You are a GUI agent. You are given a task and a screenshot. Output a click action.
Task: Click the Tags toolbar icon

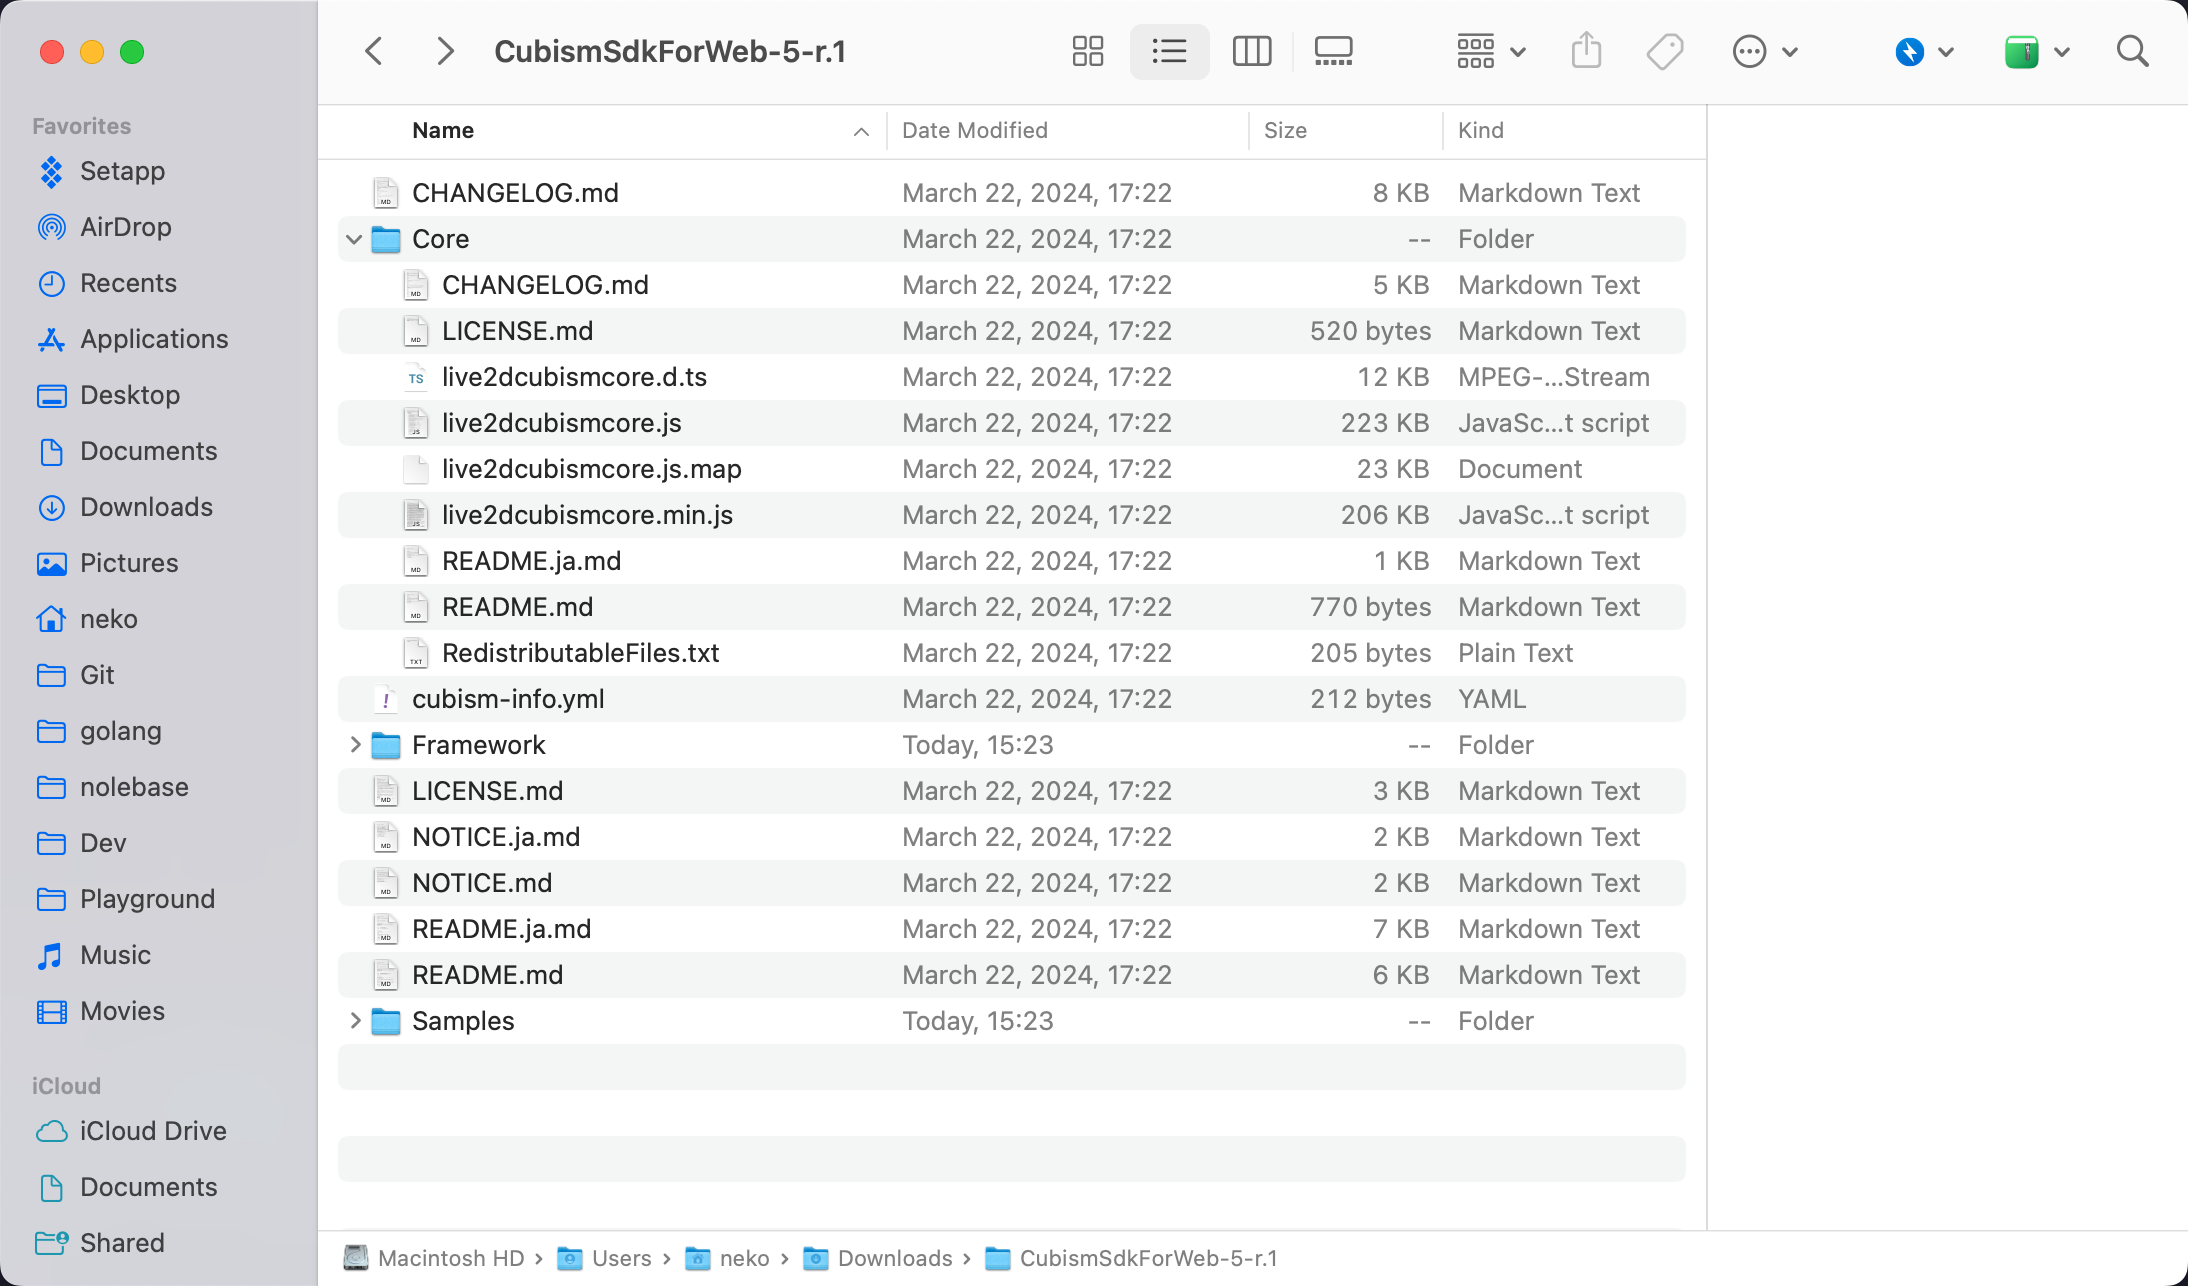pos(1665,51)
